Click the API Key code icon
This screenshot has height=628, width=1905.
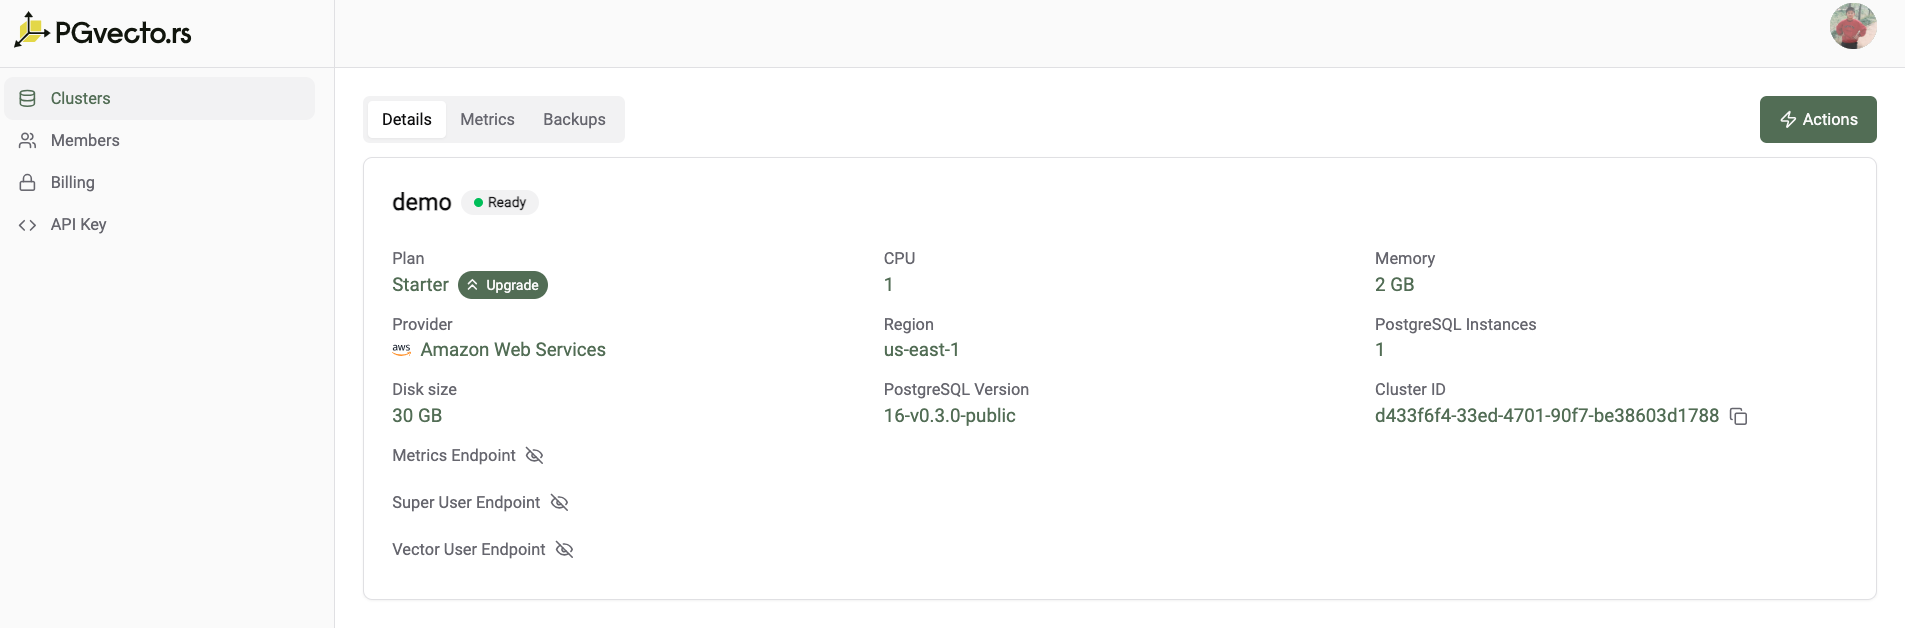28,225
